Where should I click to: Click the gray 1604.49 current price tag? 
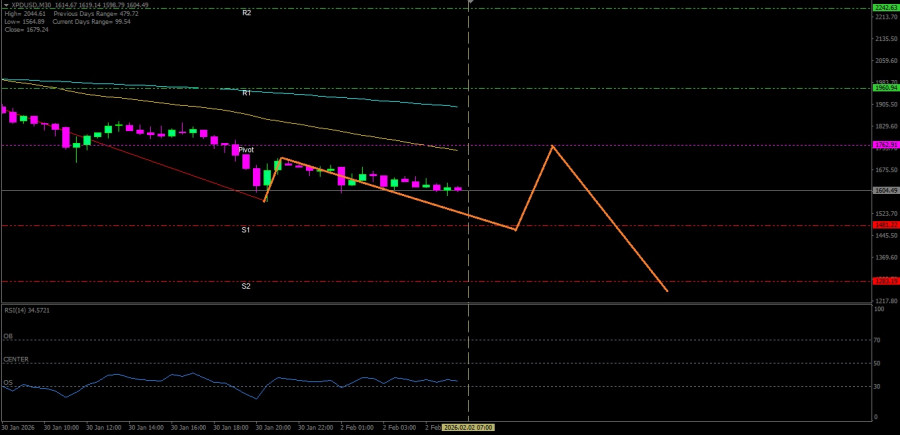[885, 190]
